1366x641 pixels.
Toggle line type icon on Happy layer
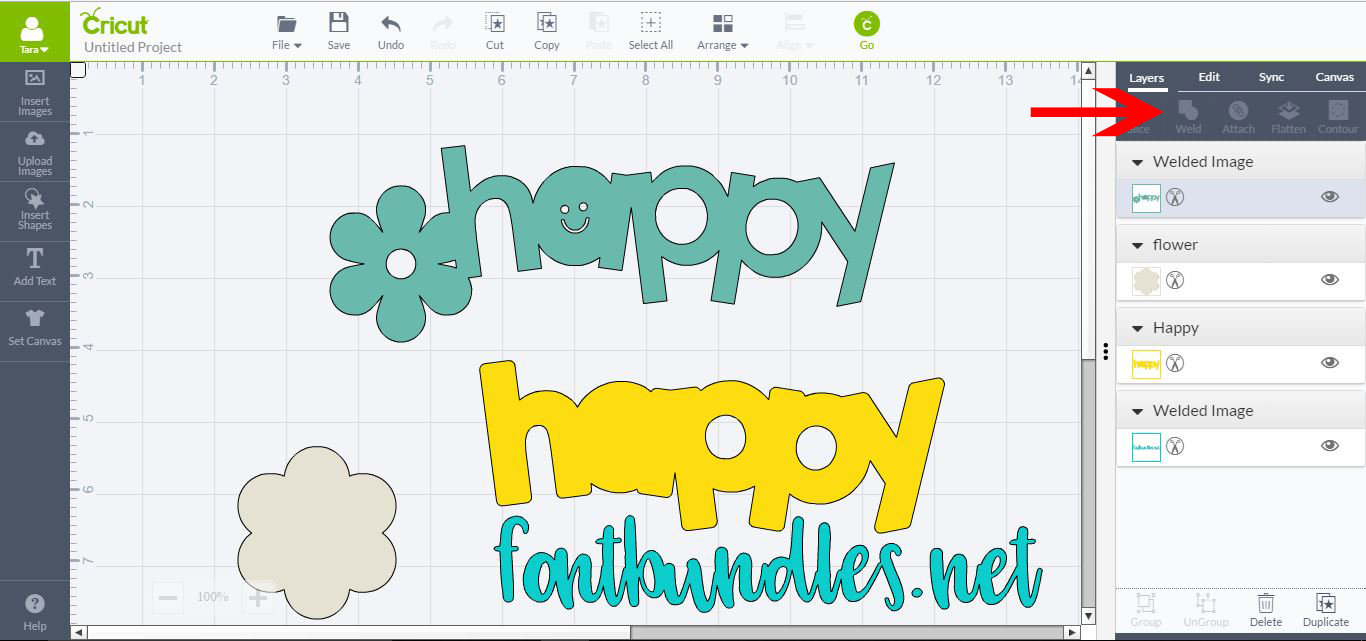[1175, 363]
